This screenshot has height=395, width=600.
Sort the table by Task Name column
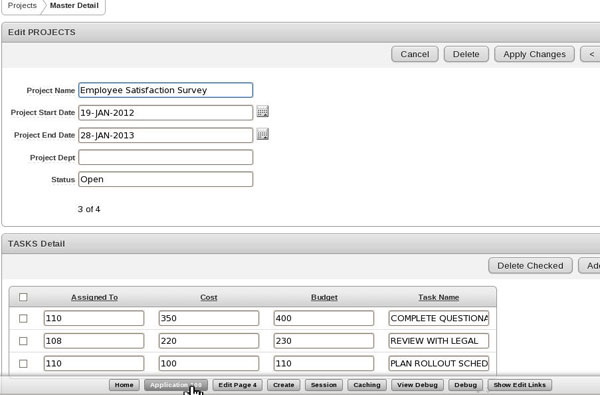pos(439,297)
